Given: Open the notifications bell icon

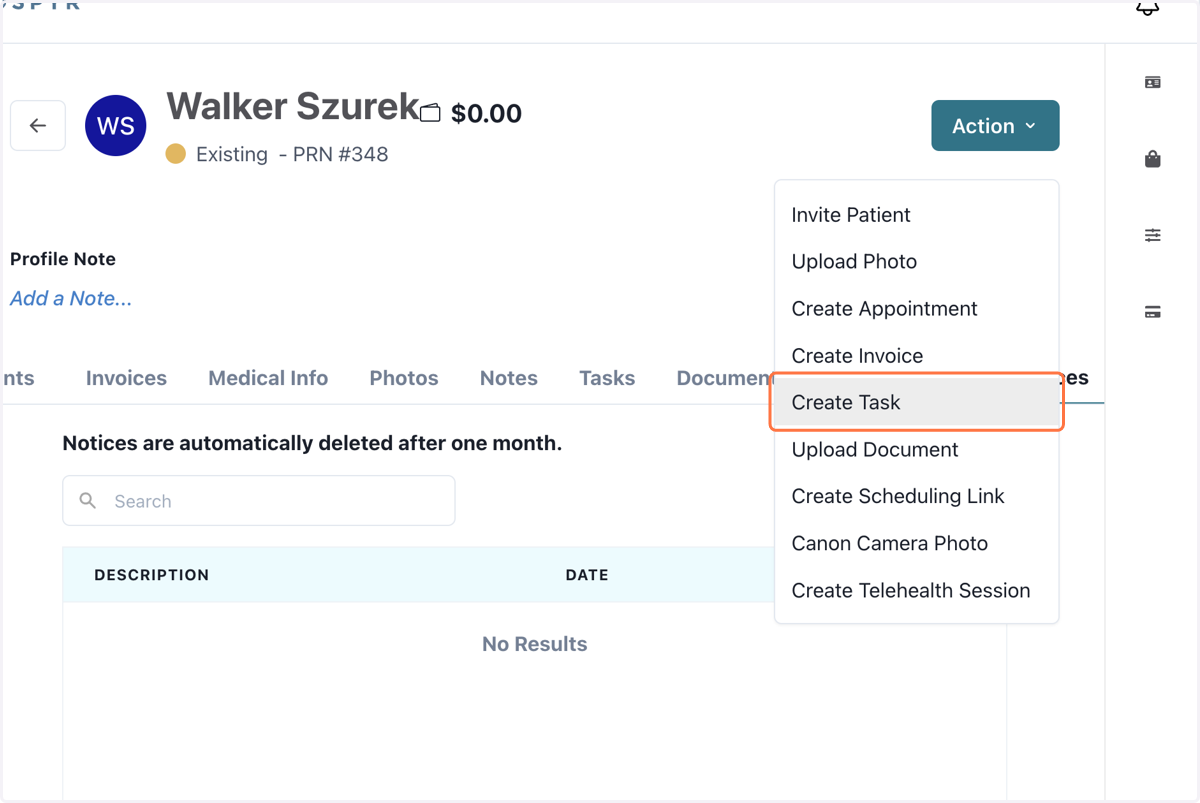Looking at the screenshot, I should pos(1147,8).
